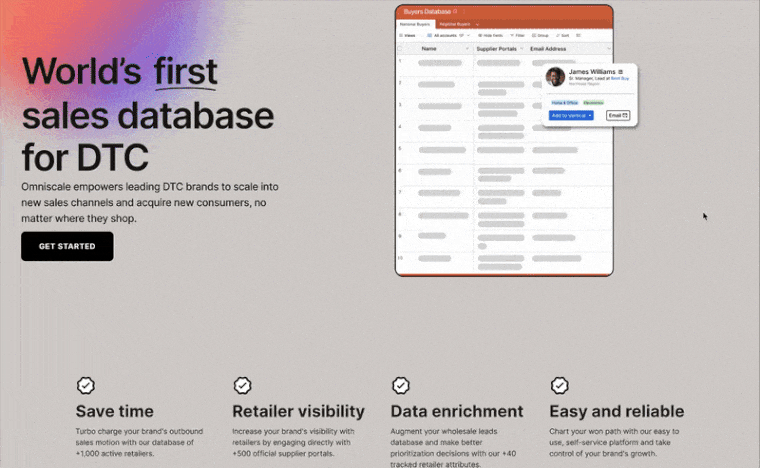Click the Save time heading
The height and width of the screenshot is (468, 760).
(x=114, y=411)
